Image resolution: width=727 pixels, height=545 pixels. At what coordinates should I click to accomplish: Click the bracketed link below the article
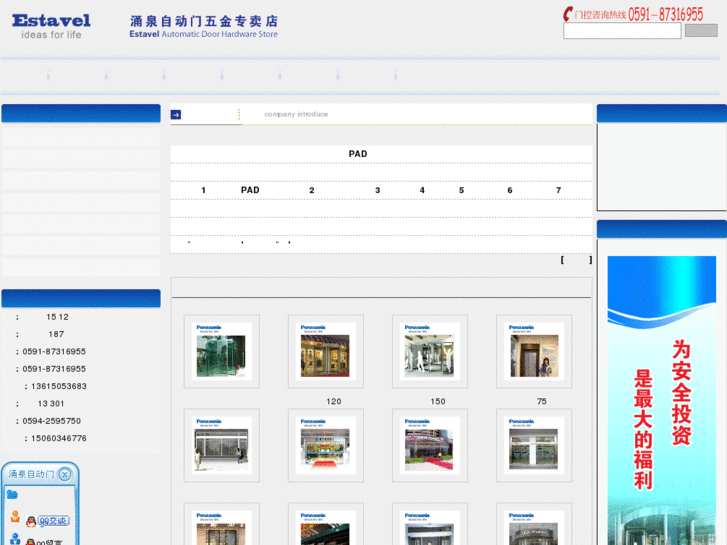tap(576, 260)
